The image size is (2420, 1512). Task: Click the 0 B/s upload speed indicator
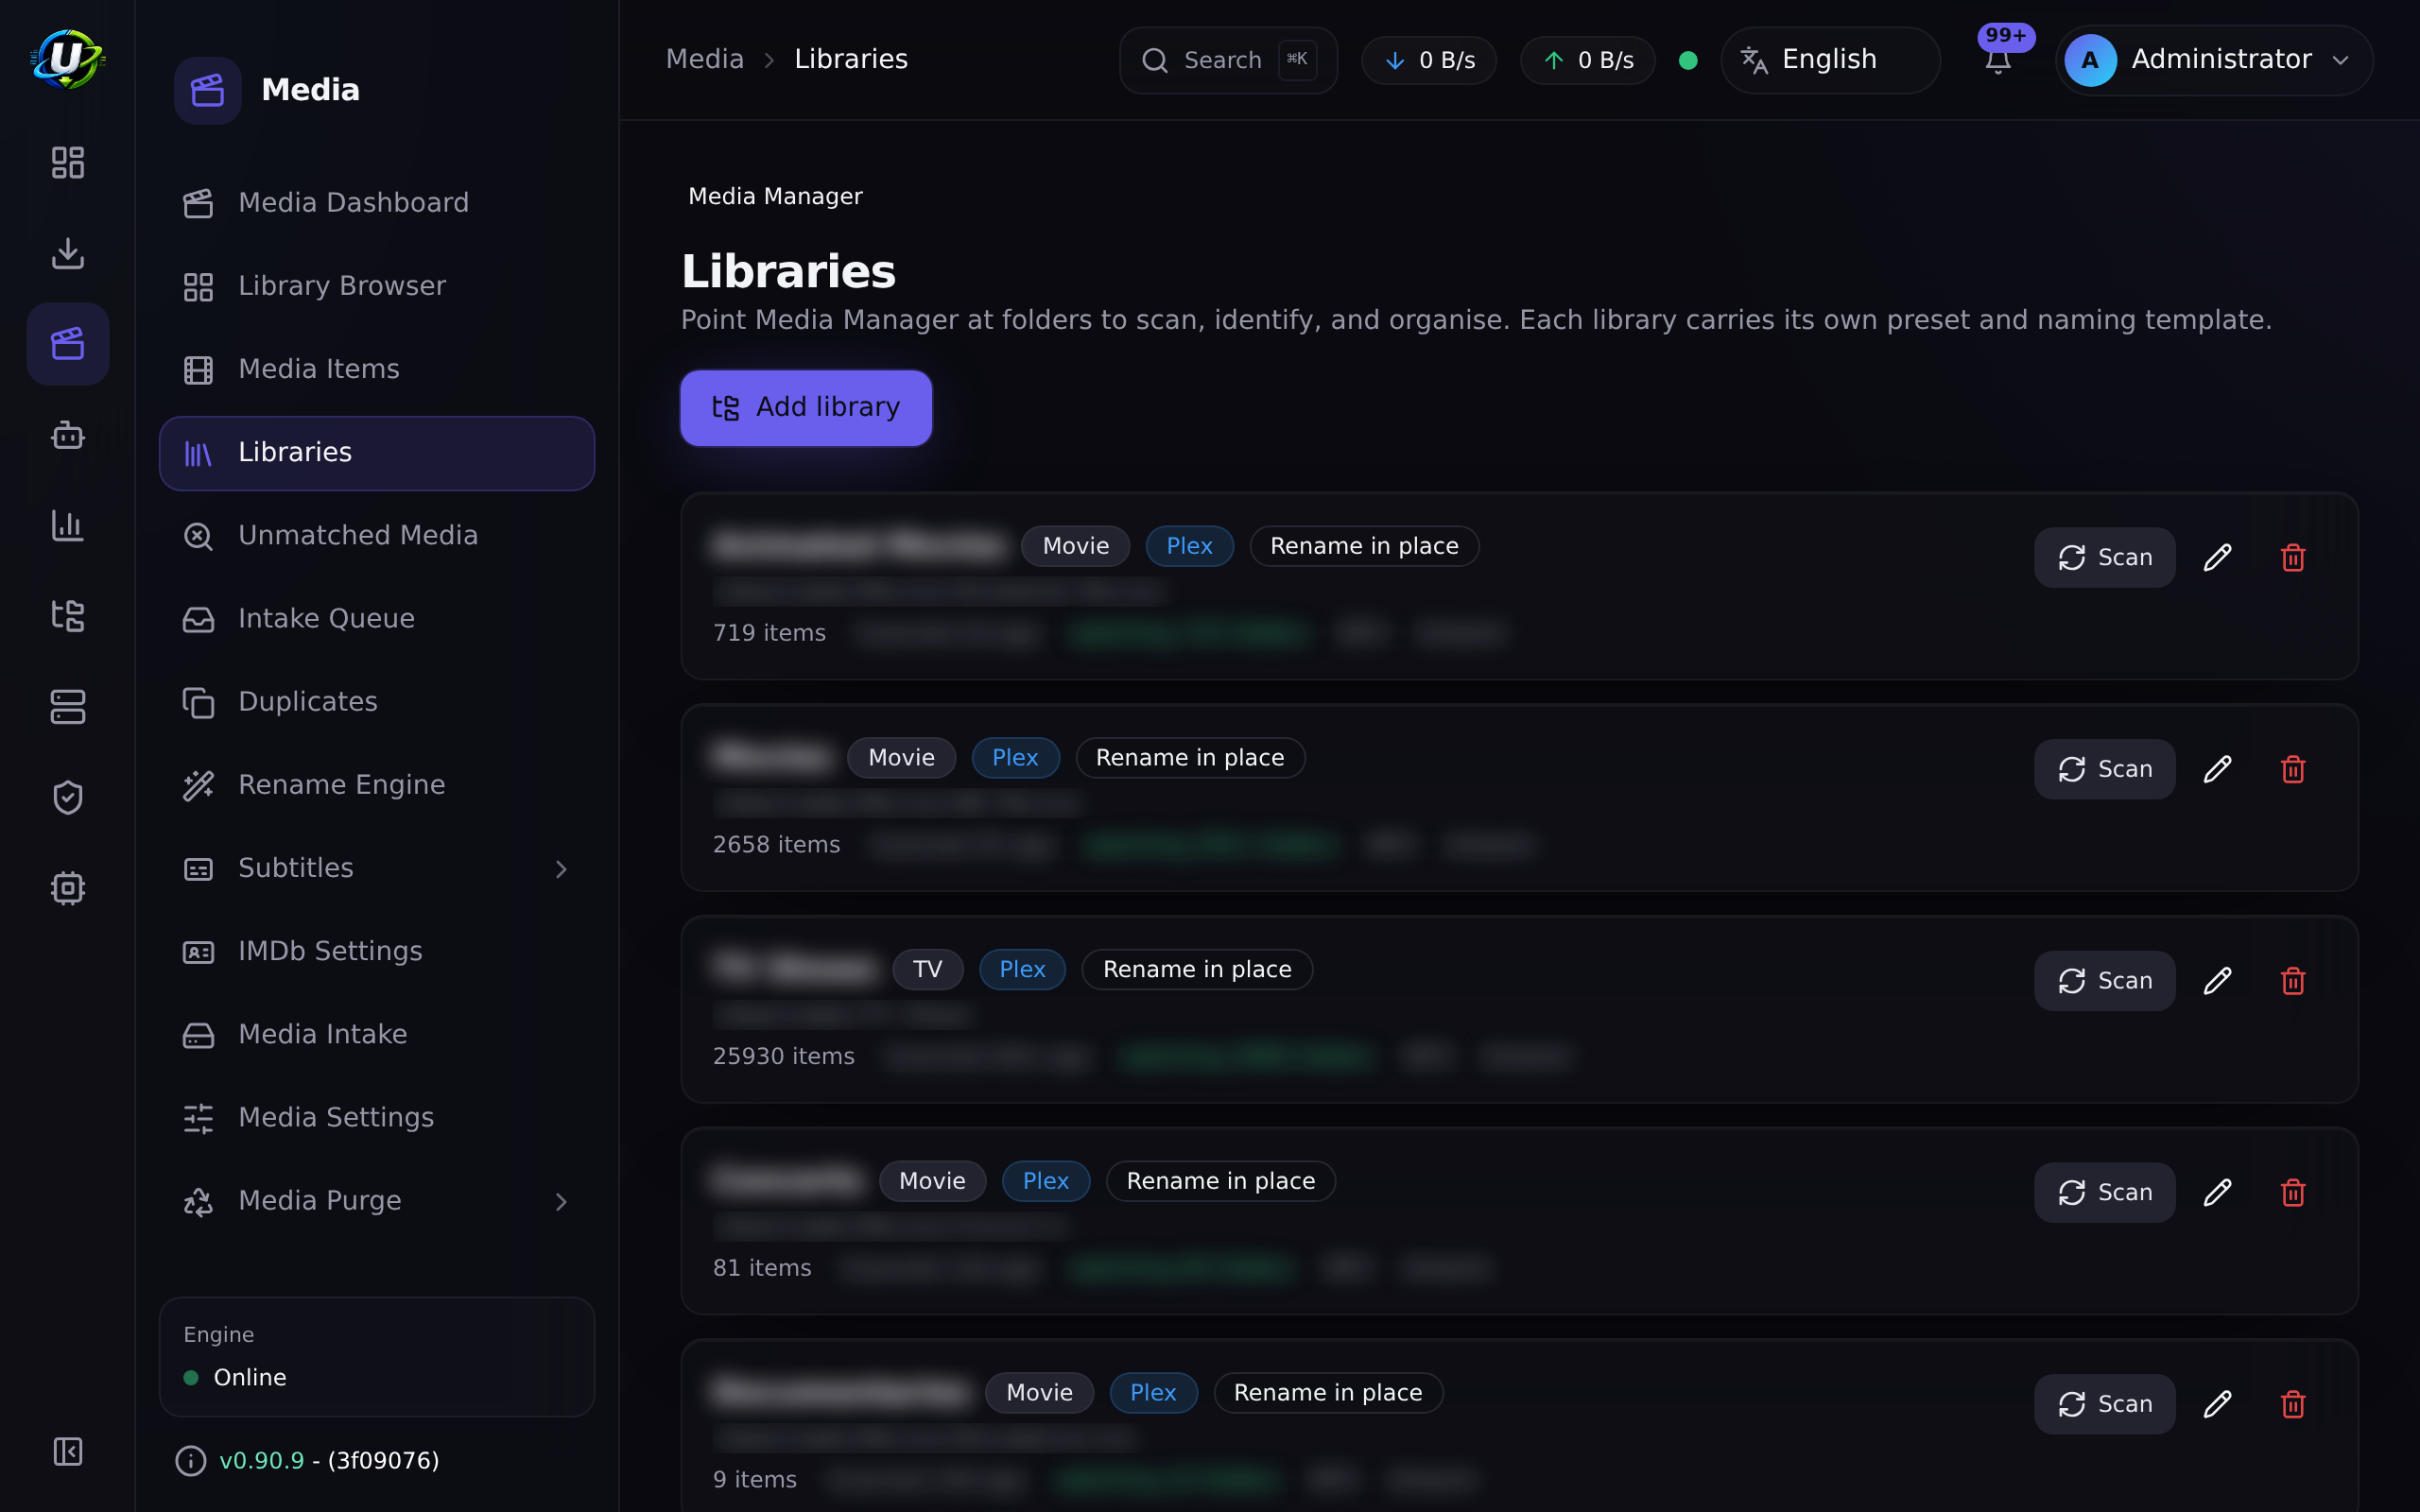(1588, 60)
